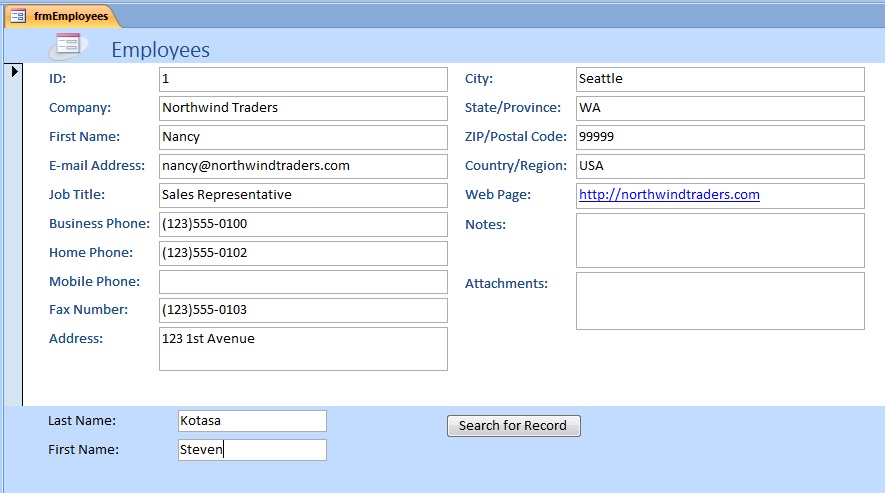This screenshot has height=493, width=885.
Task: Click the E-mail Address: label
Action: 97,165
